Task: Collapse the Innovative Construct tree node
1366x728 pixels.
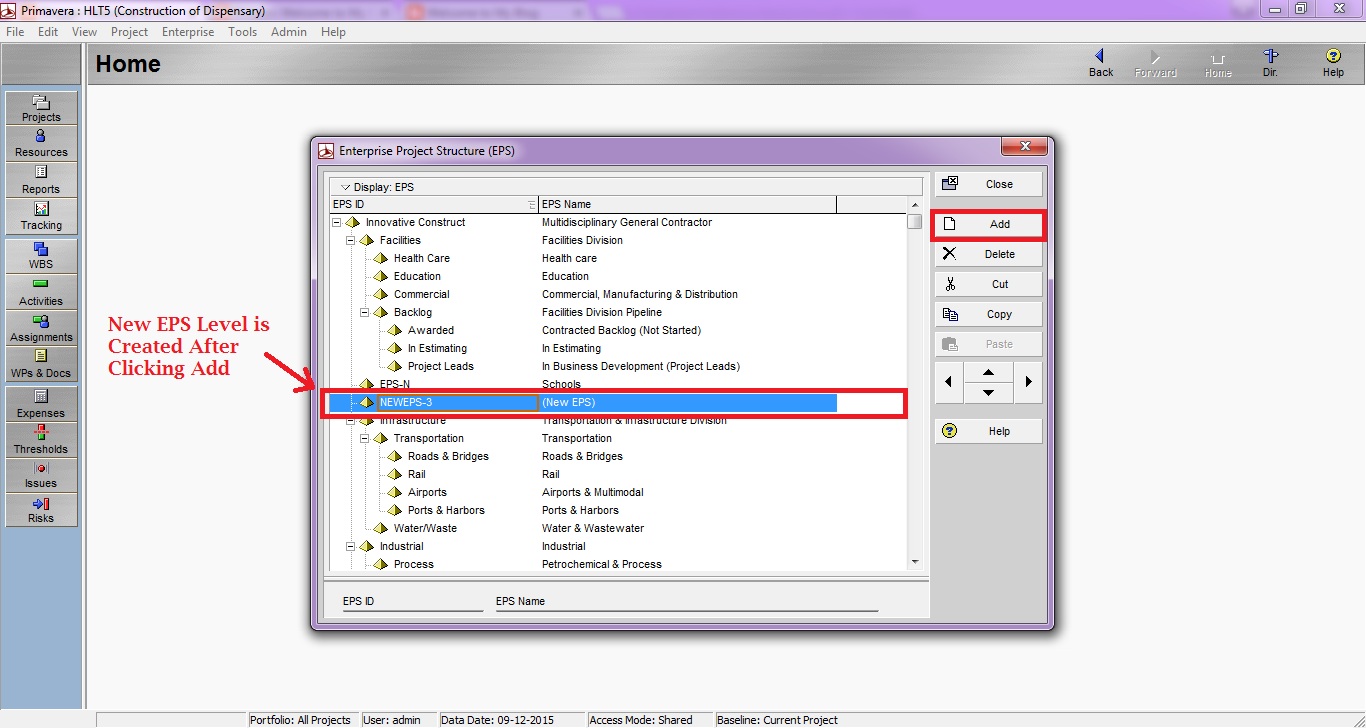Action: (336, 222)
